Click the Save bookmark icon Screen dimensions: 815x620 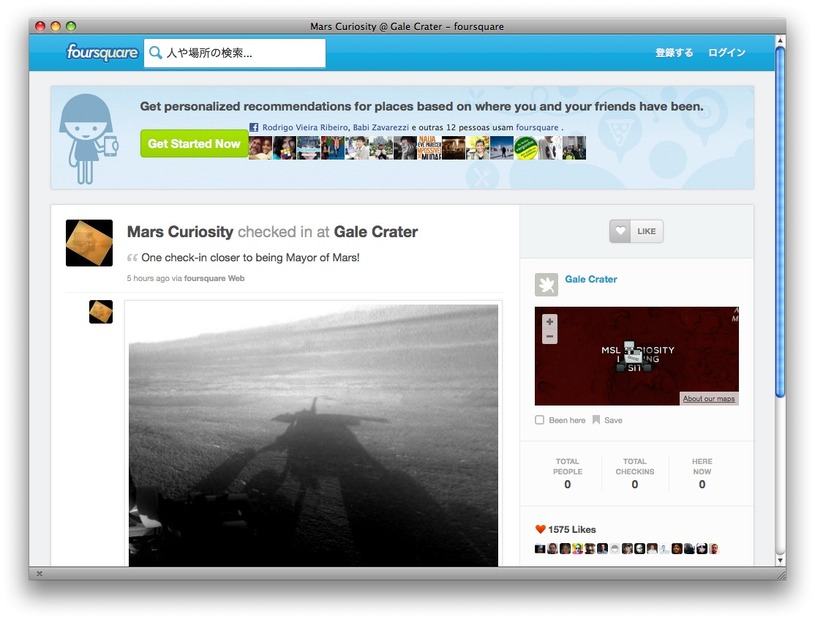[596, 420]
